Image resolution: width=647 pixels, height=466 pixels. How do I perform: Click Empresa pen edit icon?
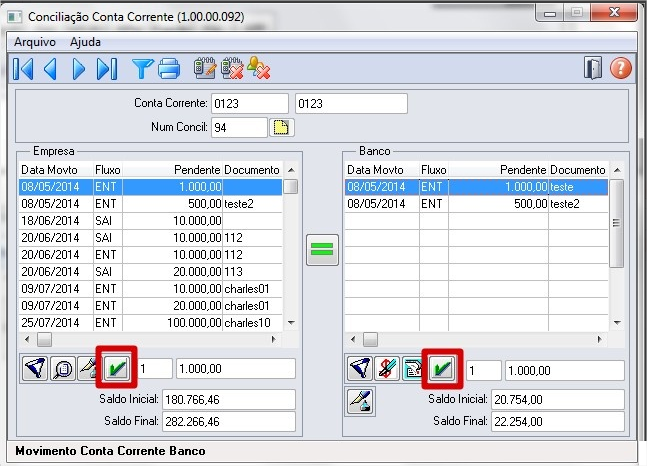pyautogui.click(x=87, y=368)
